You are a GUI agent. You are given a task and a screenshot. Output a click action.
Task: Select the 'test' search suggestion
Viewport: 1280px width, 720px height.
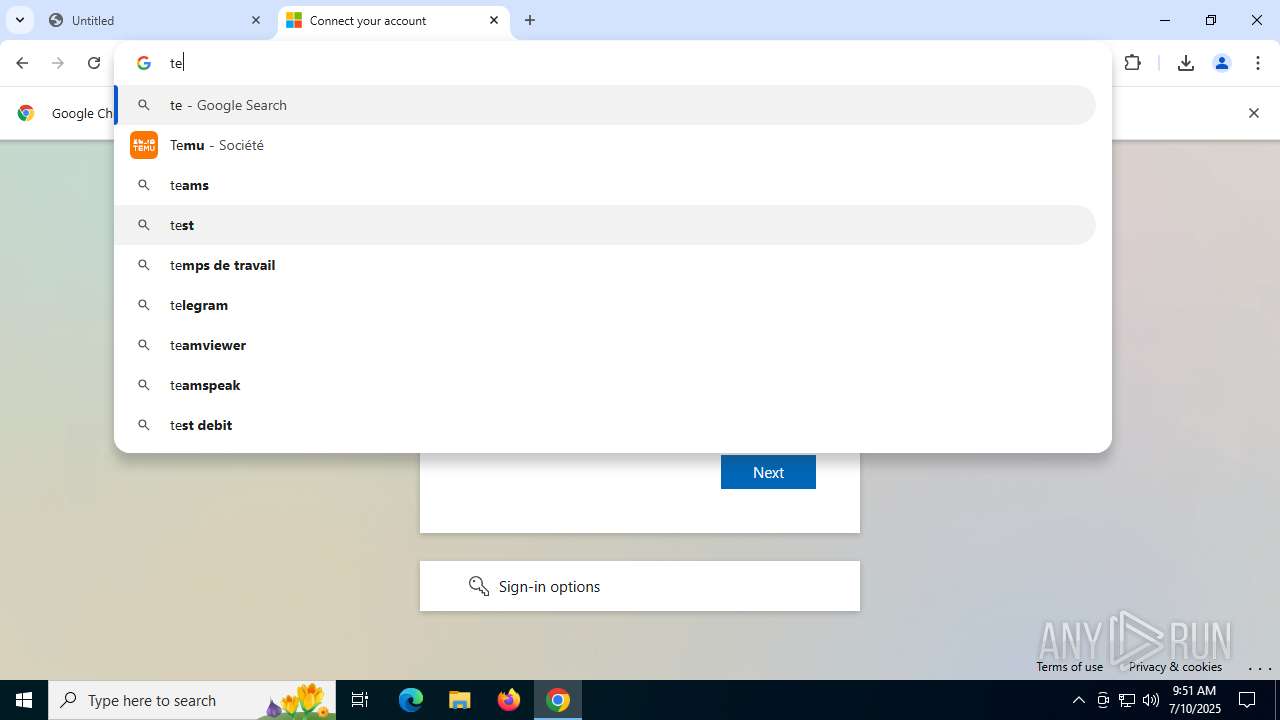click(605, 225)
